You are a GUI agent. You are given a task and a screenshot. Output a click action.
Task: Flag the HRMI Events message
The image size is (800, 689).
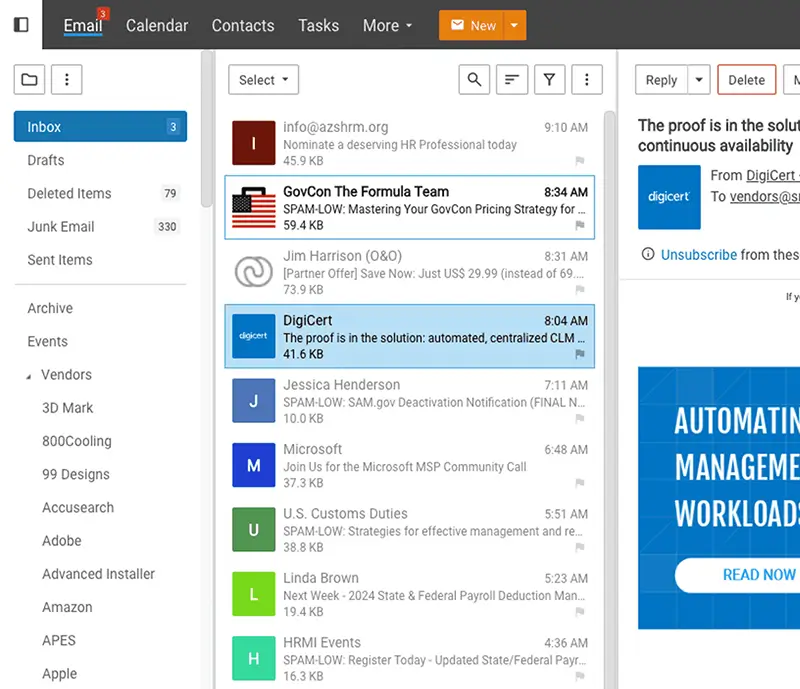(580, 676)
